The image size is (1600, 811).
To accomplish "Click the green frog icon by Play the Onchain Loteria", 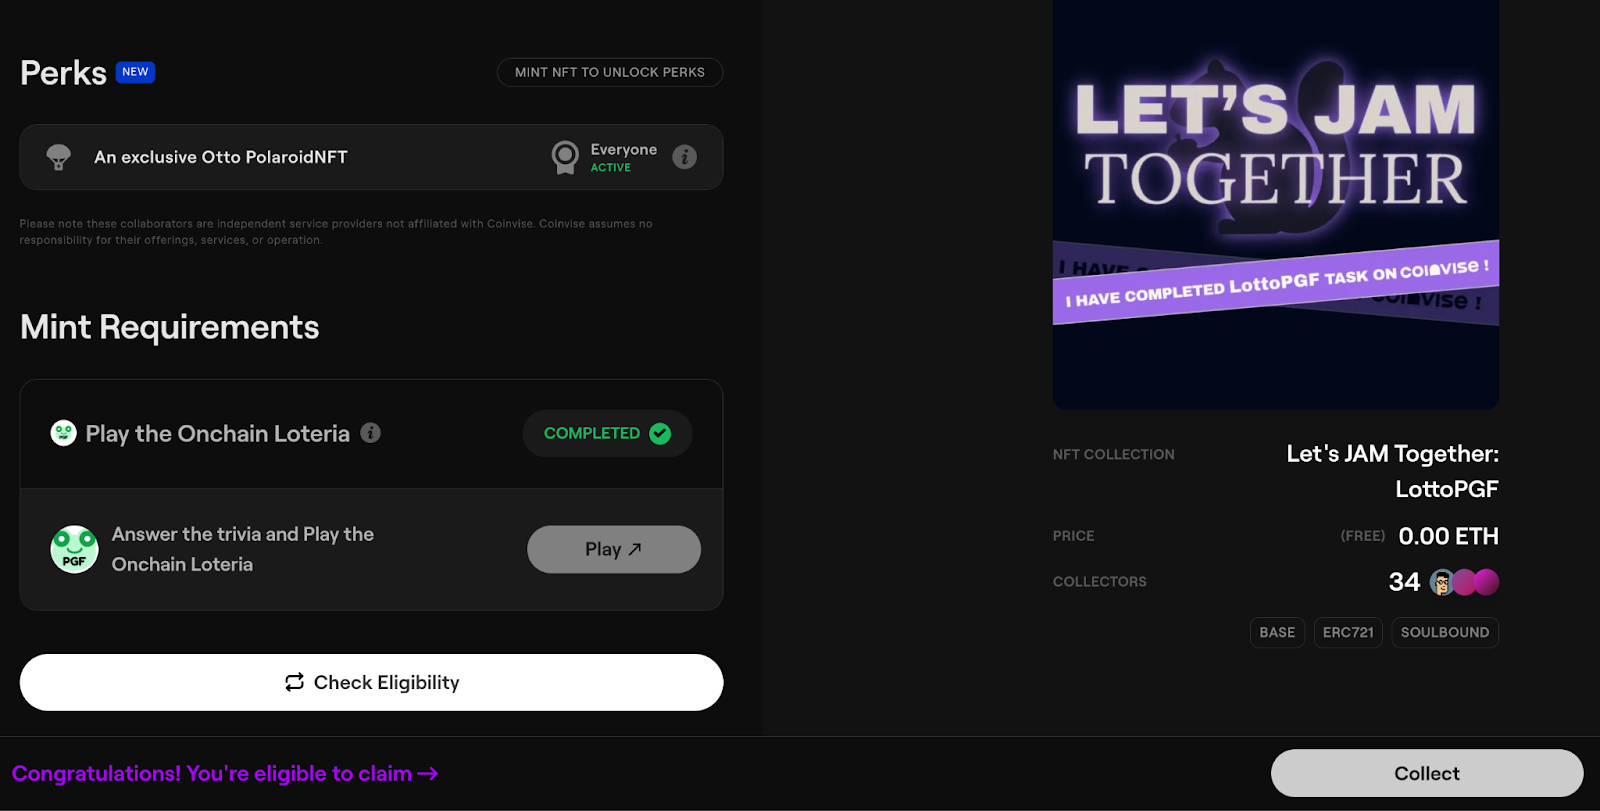I will (63, 433).
